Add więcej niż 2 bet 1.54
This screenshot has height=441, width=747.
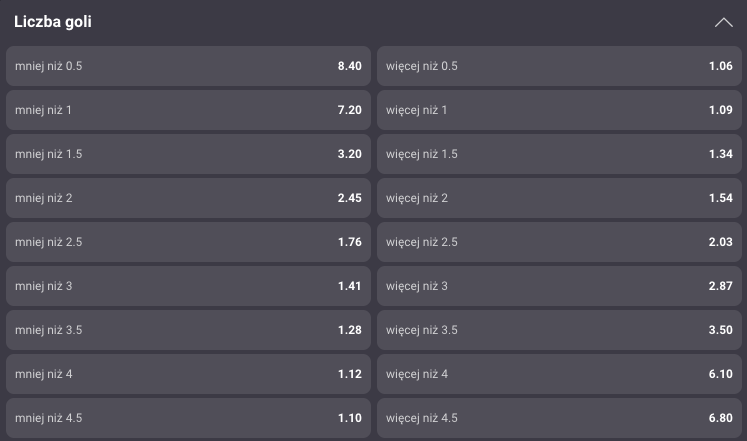pos(559,198)
